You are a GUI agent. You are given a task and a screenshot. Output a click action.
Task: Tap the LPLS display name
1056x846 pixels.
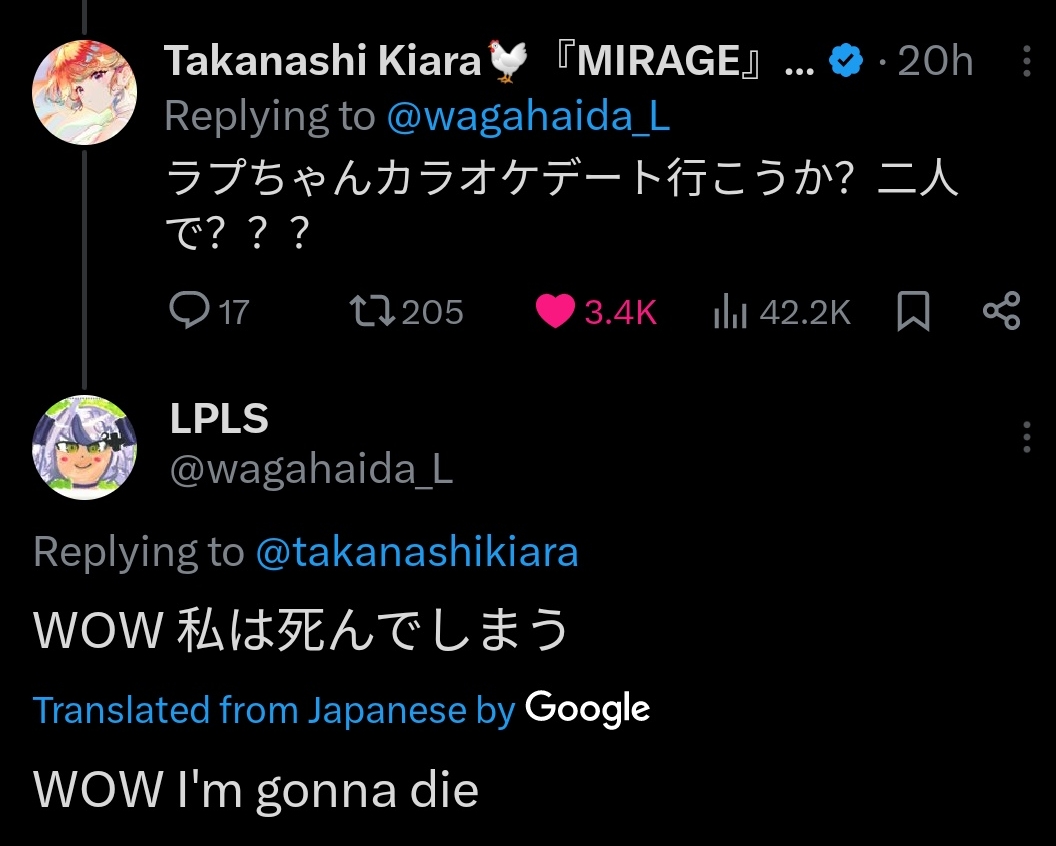click(x=219, y=420)
